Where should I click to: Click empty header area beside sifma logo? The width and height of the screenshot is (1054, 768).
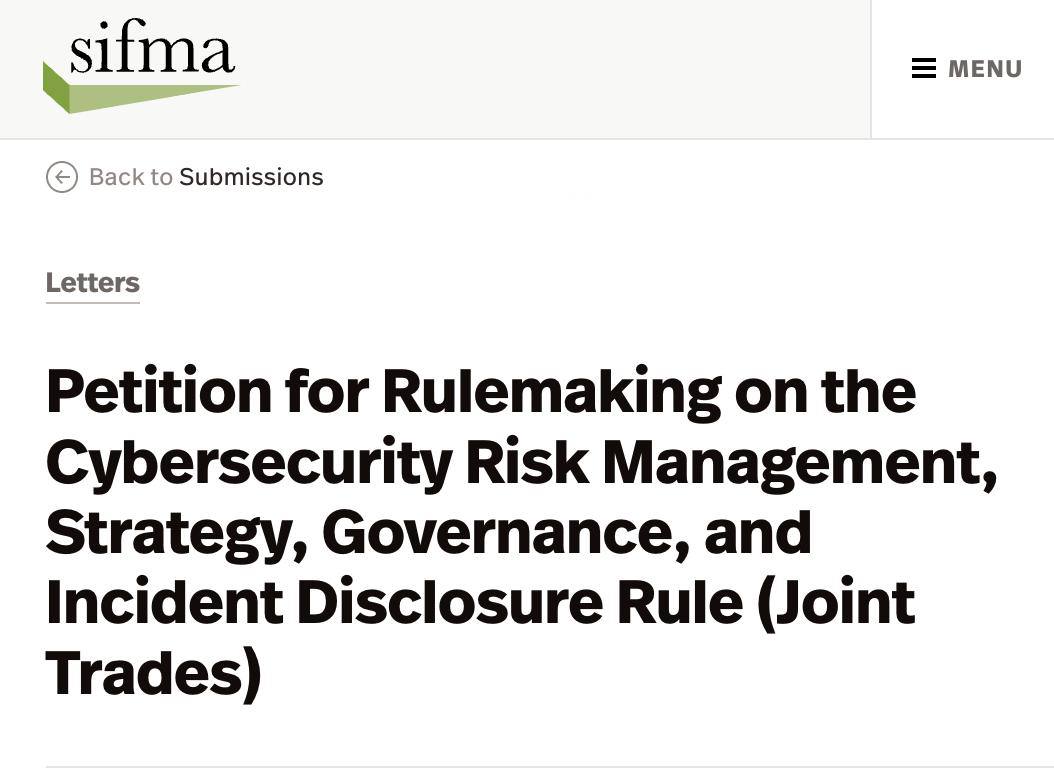click(x=551, y=69)
